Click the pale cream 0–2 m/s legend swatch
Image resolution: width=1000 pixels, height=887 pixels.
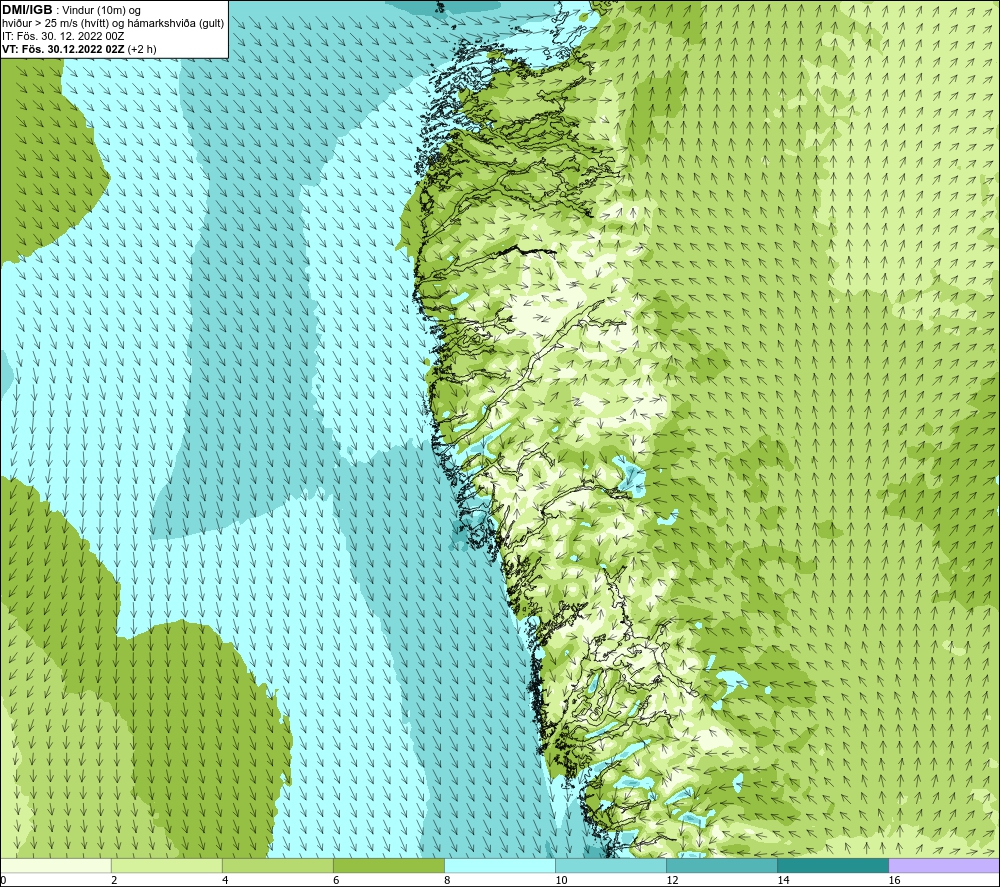tap(55, 865)
